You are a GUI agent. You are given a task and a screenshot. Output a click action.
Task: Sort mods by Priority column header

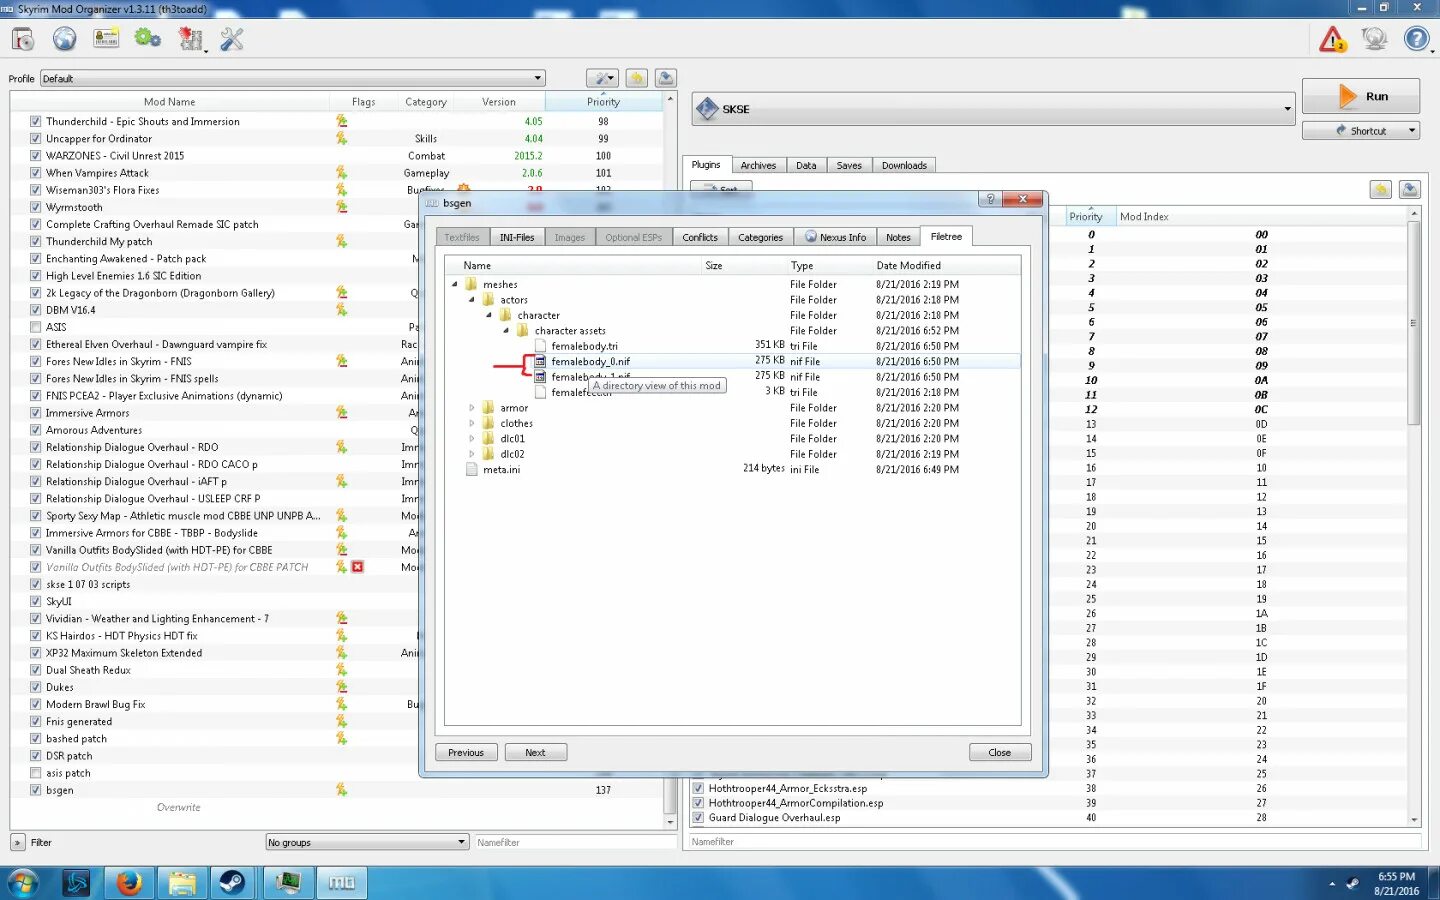tap(603, 102)
